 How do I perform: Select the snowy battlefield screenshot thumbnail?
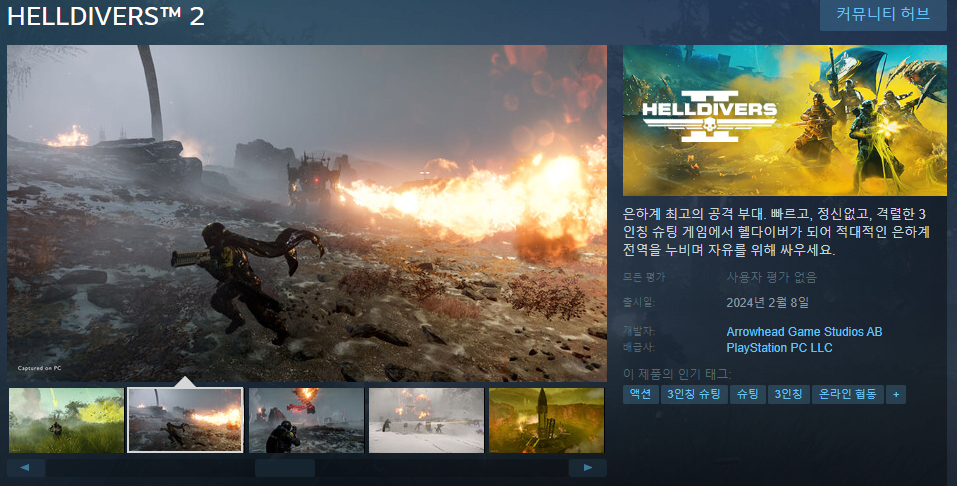point(426,420)
